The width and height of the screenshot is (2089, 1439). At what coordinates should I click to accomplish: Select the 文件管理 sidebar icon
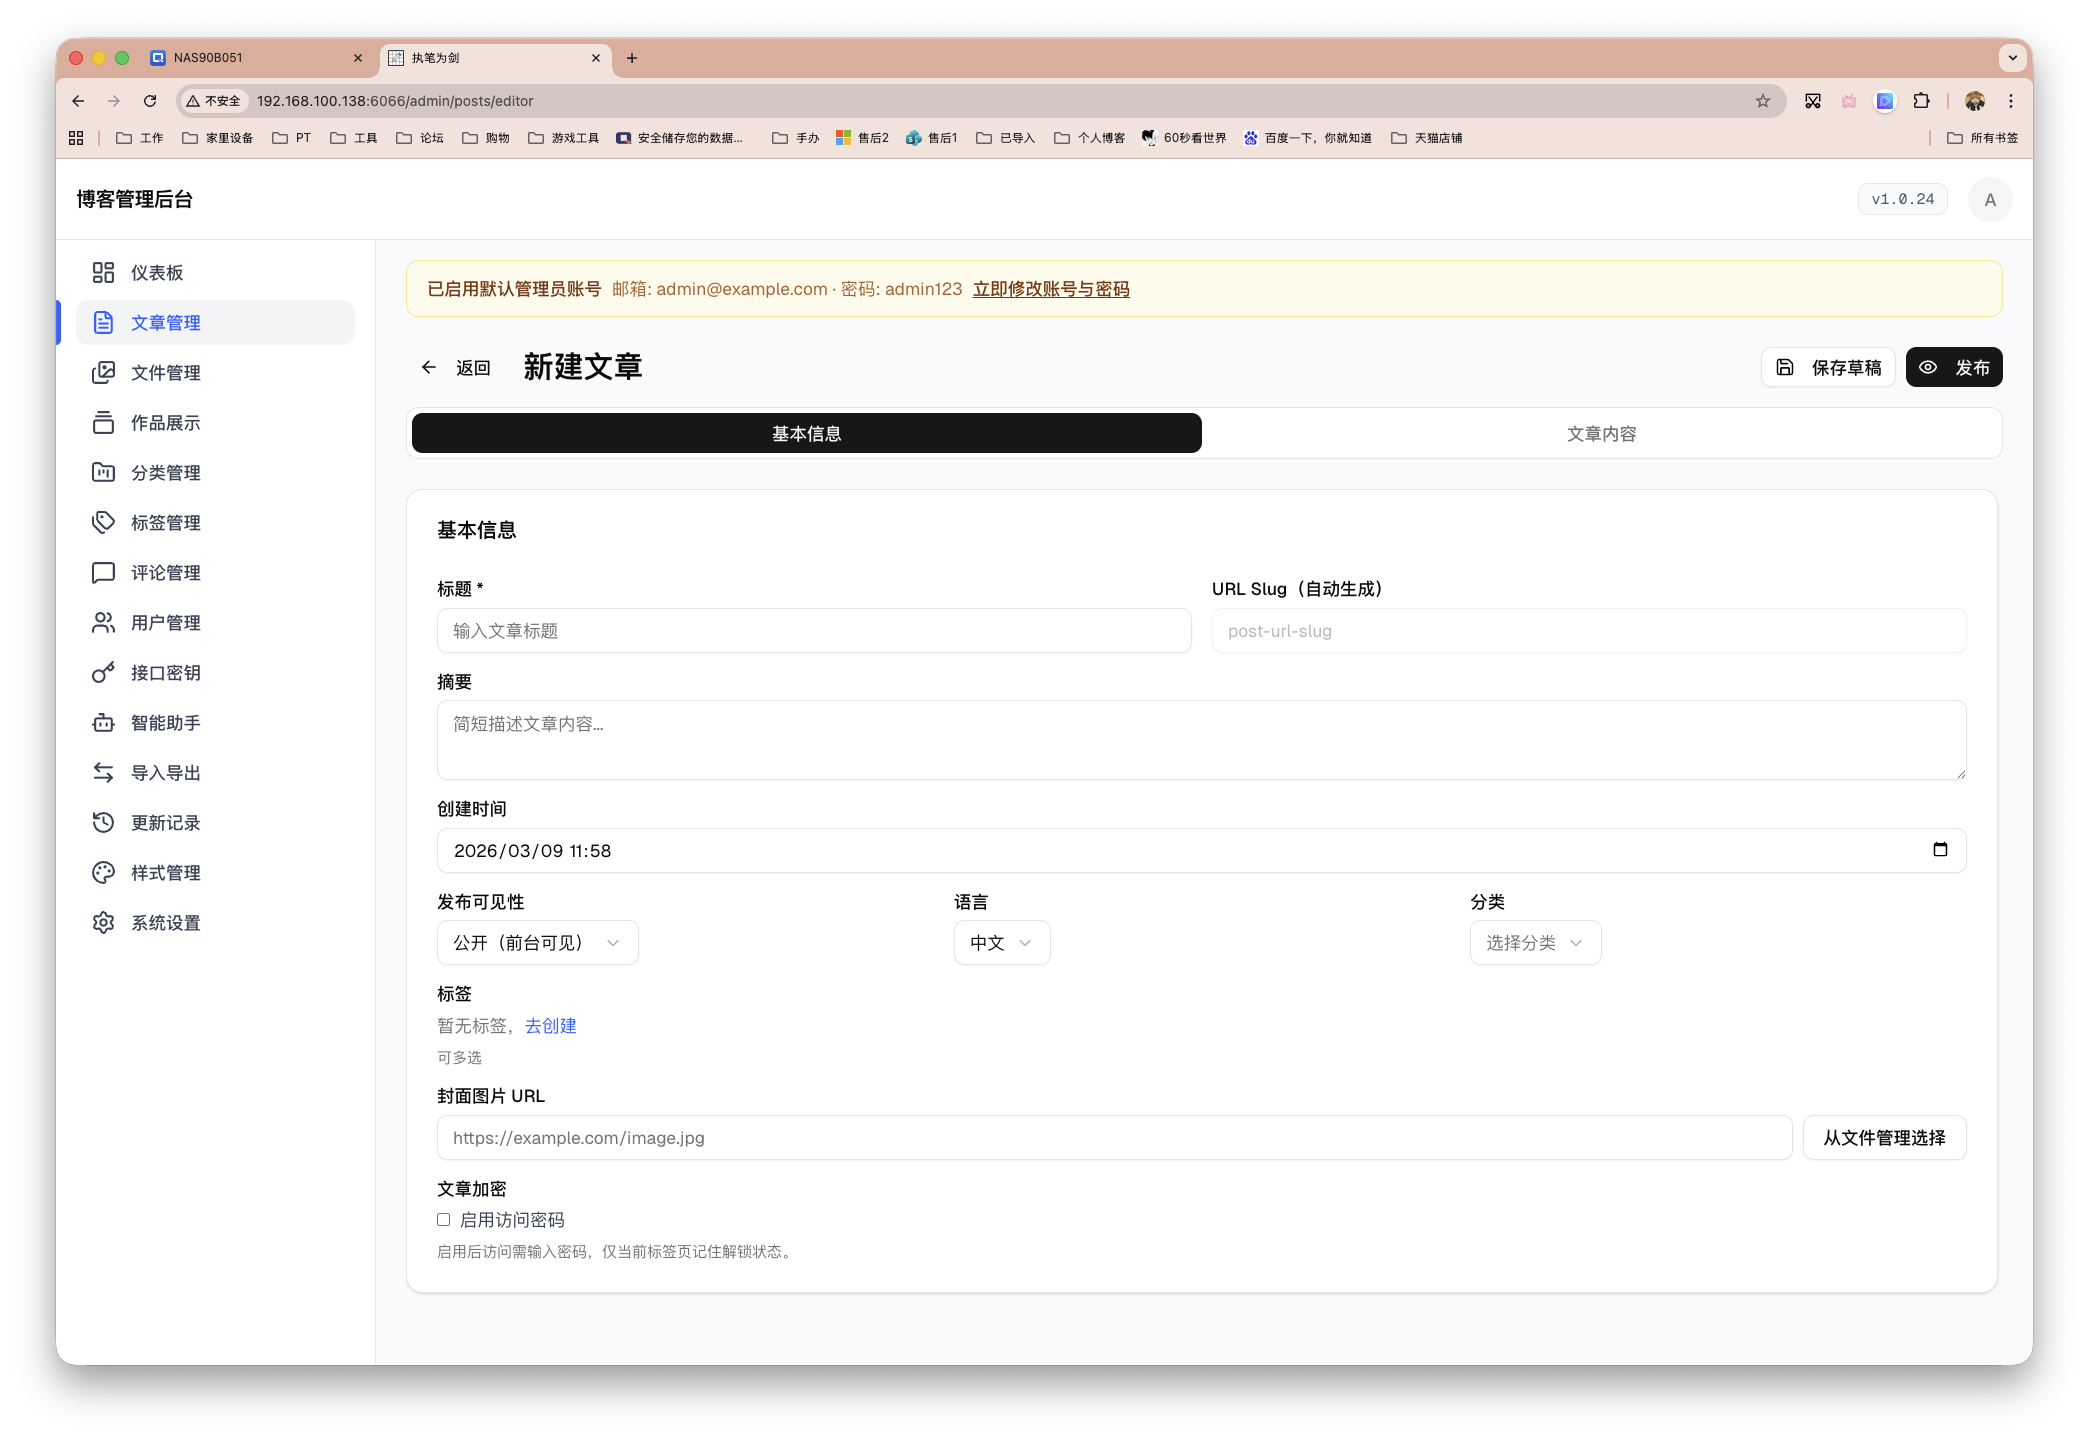coord(165,372)
